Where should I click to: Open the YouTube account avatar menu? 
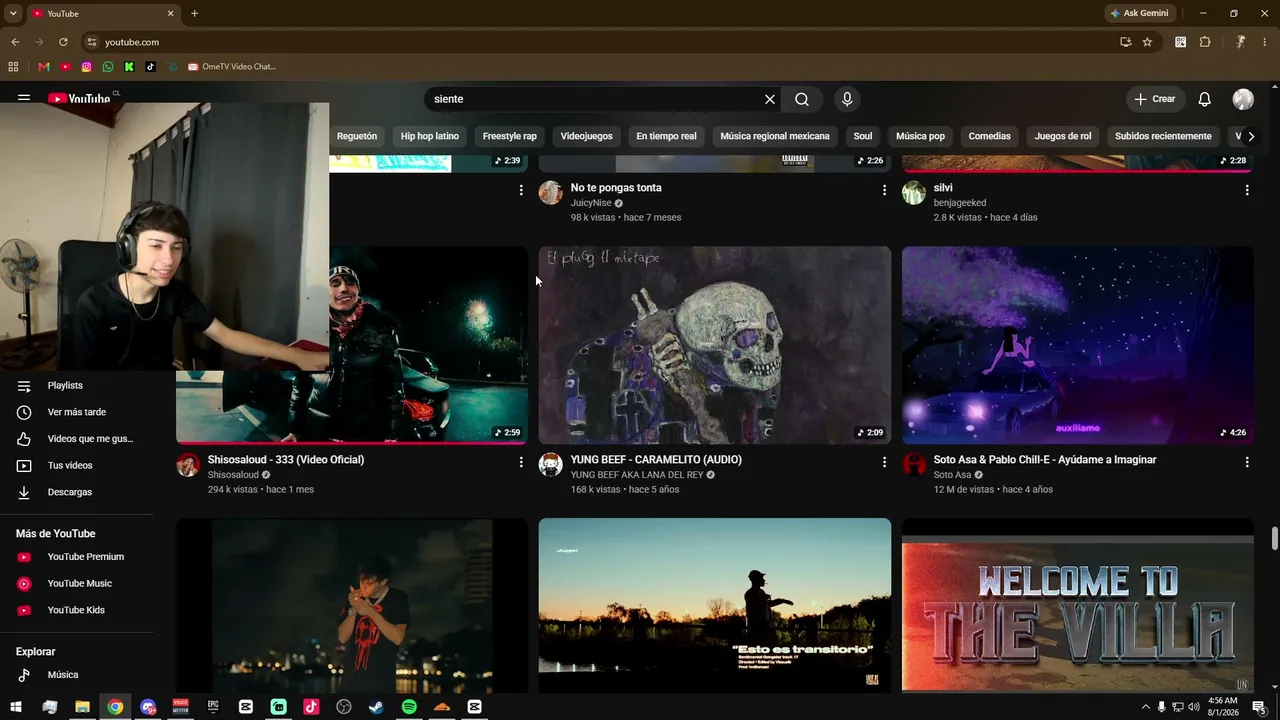click(1243, 99)
